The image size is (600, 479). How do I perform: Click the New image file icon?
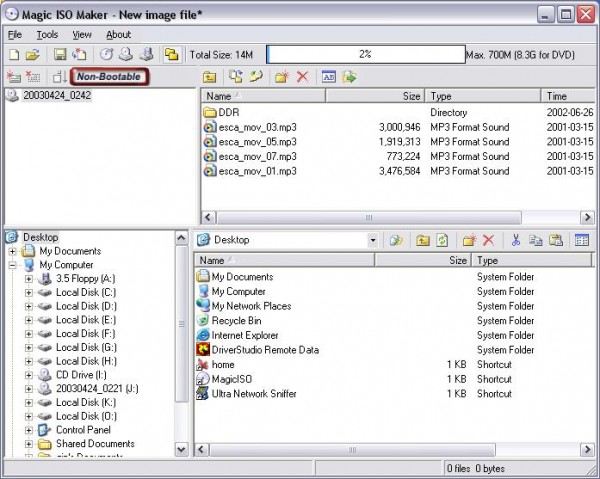14,54
